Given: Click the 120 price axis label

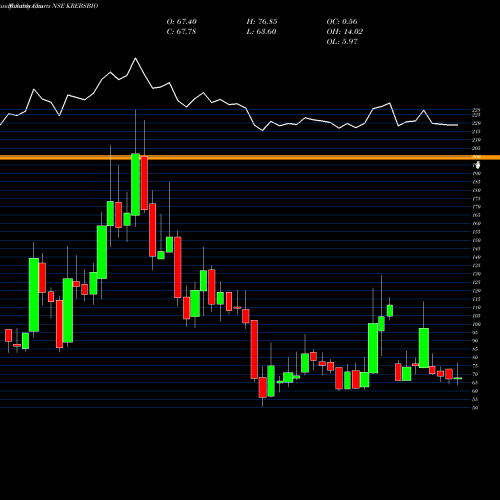Looking at the screenshot, I should click(x=476, y=291).
